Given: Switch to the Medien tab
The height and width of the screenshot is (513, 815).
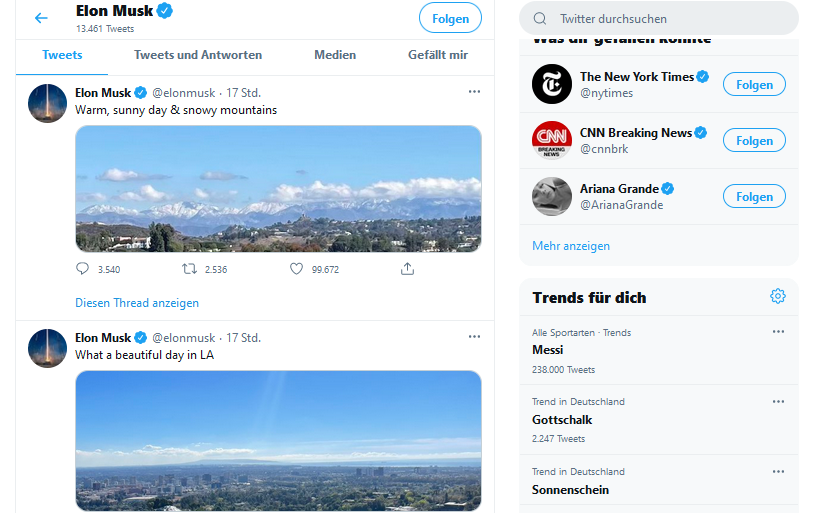Looking at the screenshot, I should [x=335, y=55].
